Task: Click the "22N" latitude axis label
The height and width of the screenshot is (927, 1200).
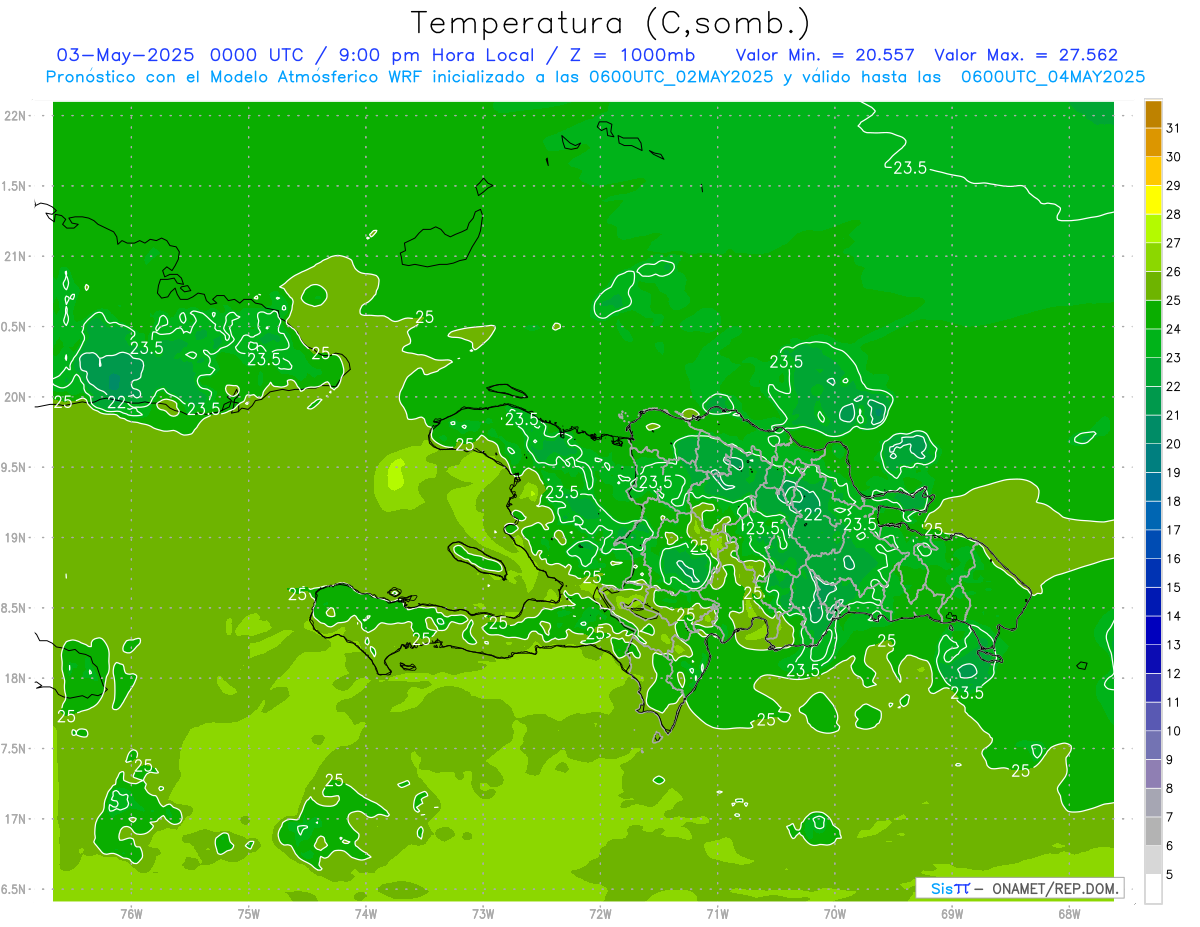Action: click(x=16, y=116)
